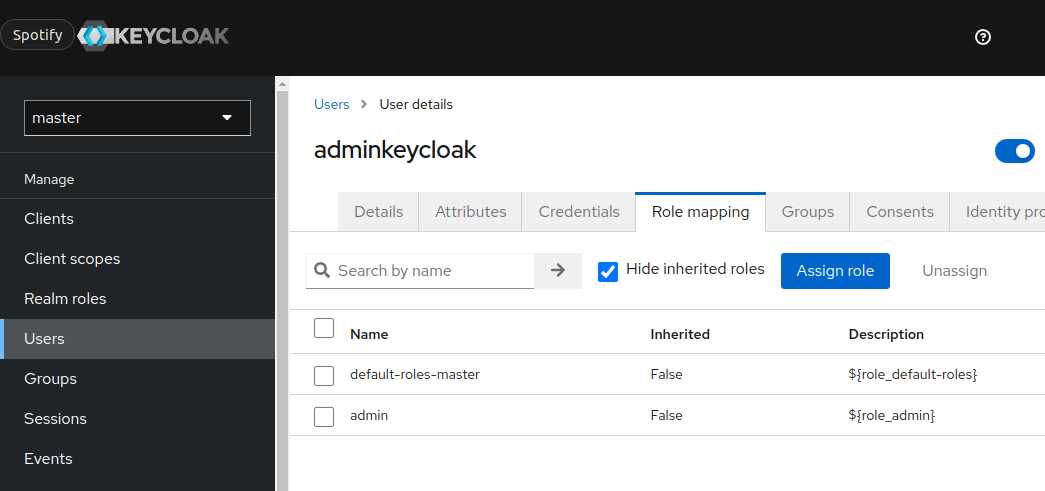Click the Users breadcrumb link

(331, 104)
